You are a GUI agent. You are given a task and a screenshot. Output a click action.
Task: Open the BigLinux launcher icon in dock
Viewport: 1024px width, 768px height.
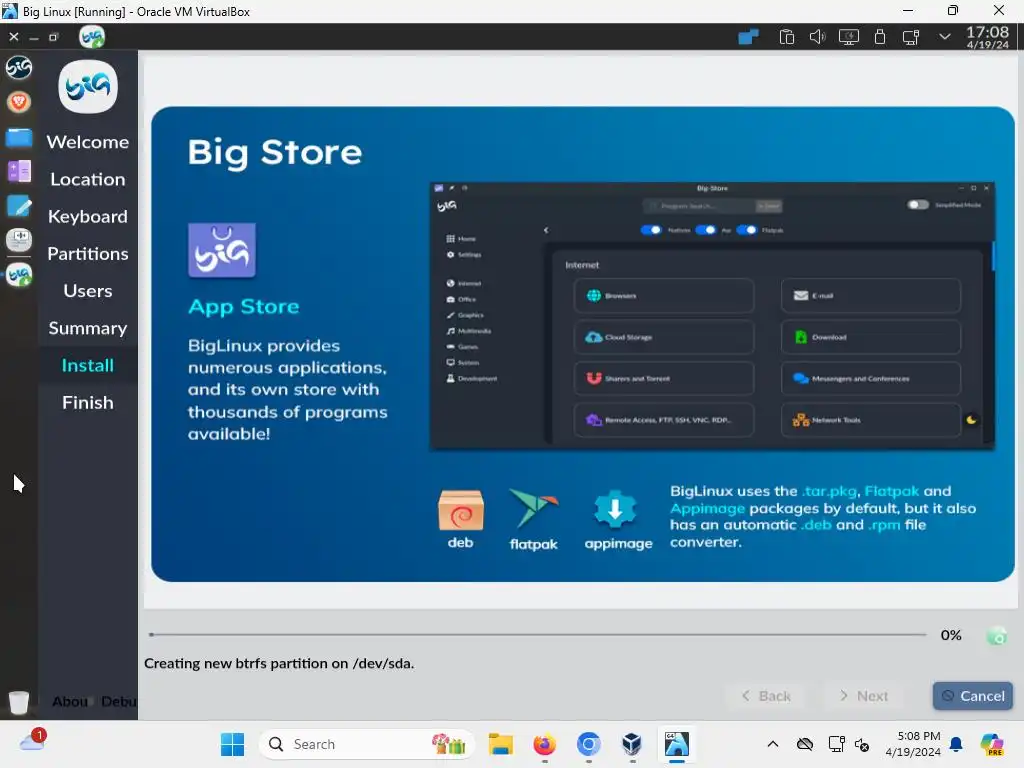pos(19,67)
